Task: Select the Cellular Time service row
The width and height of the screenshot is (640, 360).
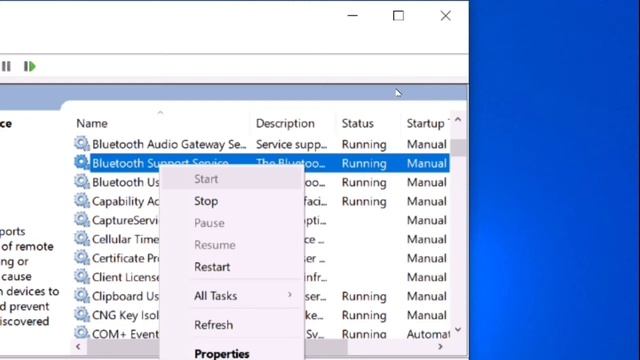Action: (x=126, y=239)
